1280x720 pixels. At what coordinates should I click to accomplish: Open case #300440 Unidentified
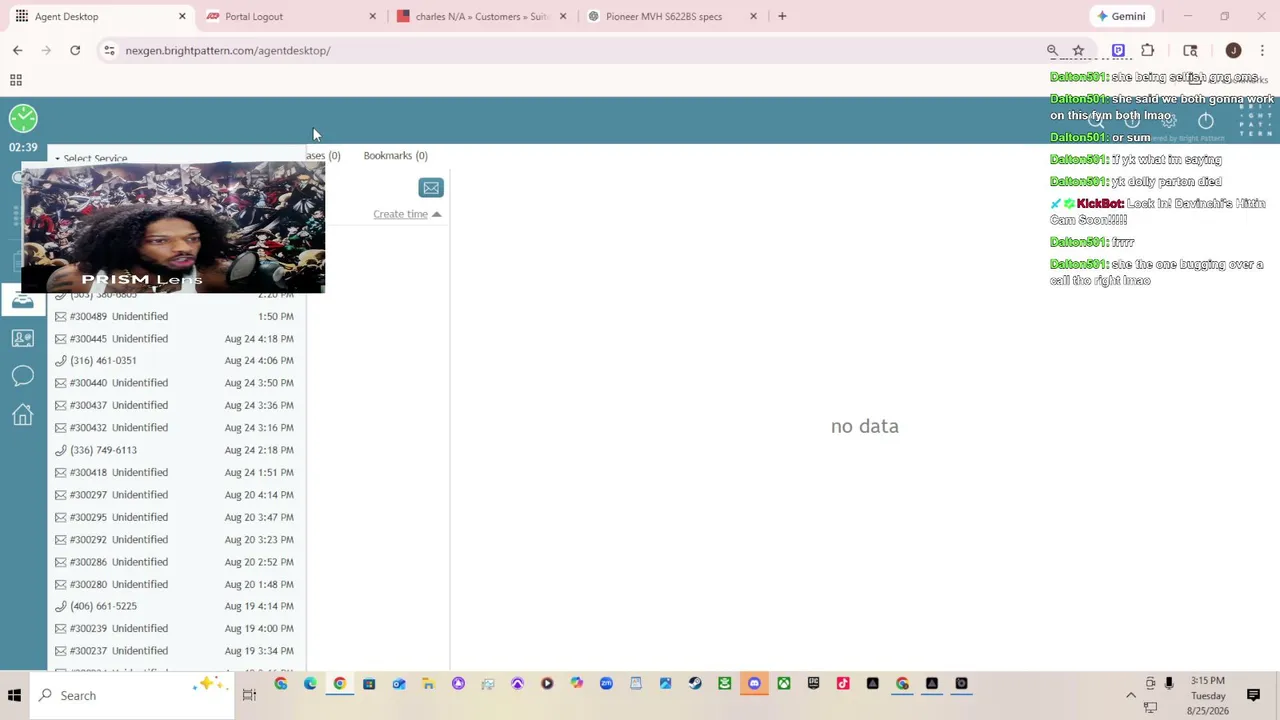point(175,383)
